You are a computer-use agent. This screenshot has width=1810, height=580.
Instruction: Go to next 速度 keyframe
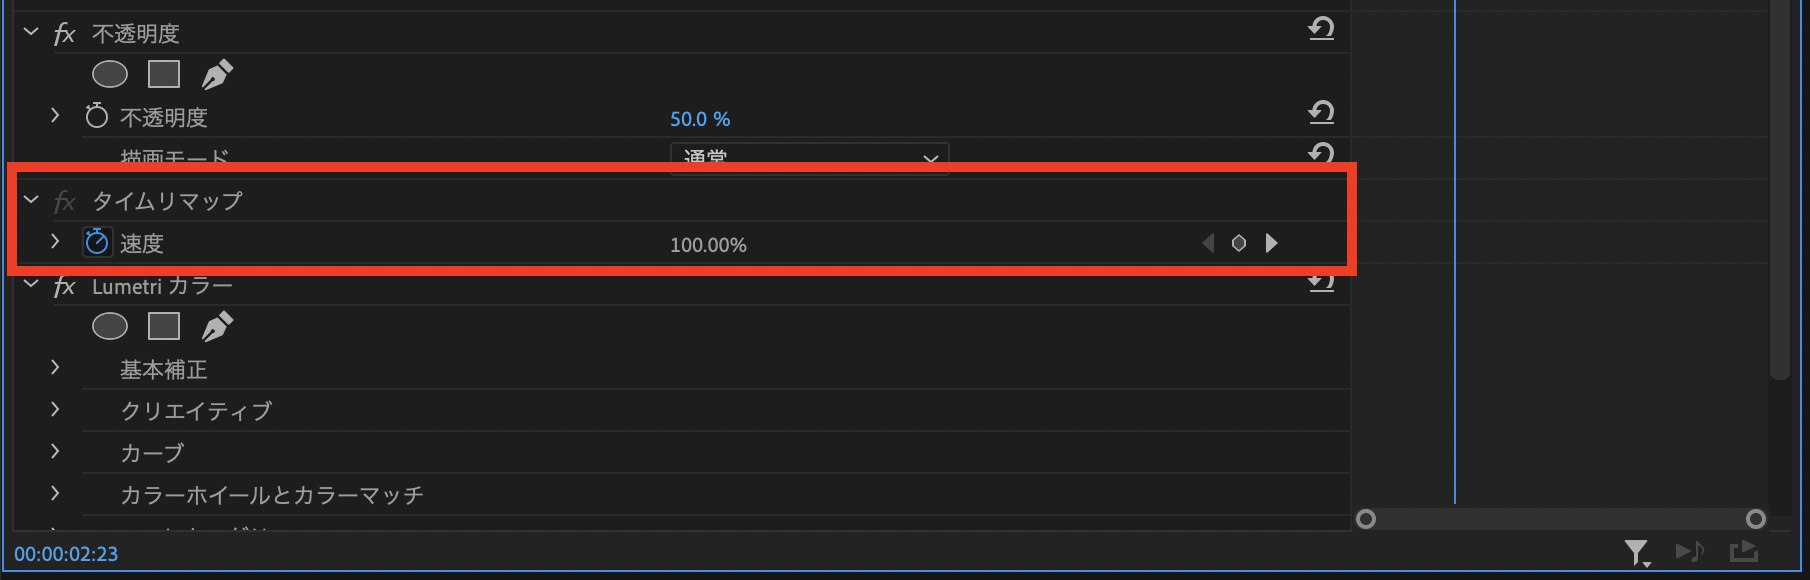(1272, 243)
